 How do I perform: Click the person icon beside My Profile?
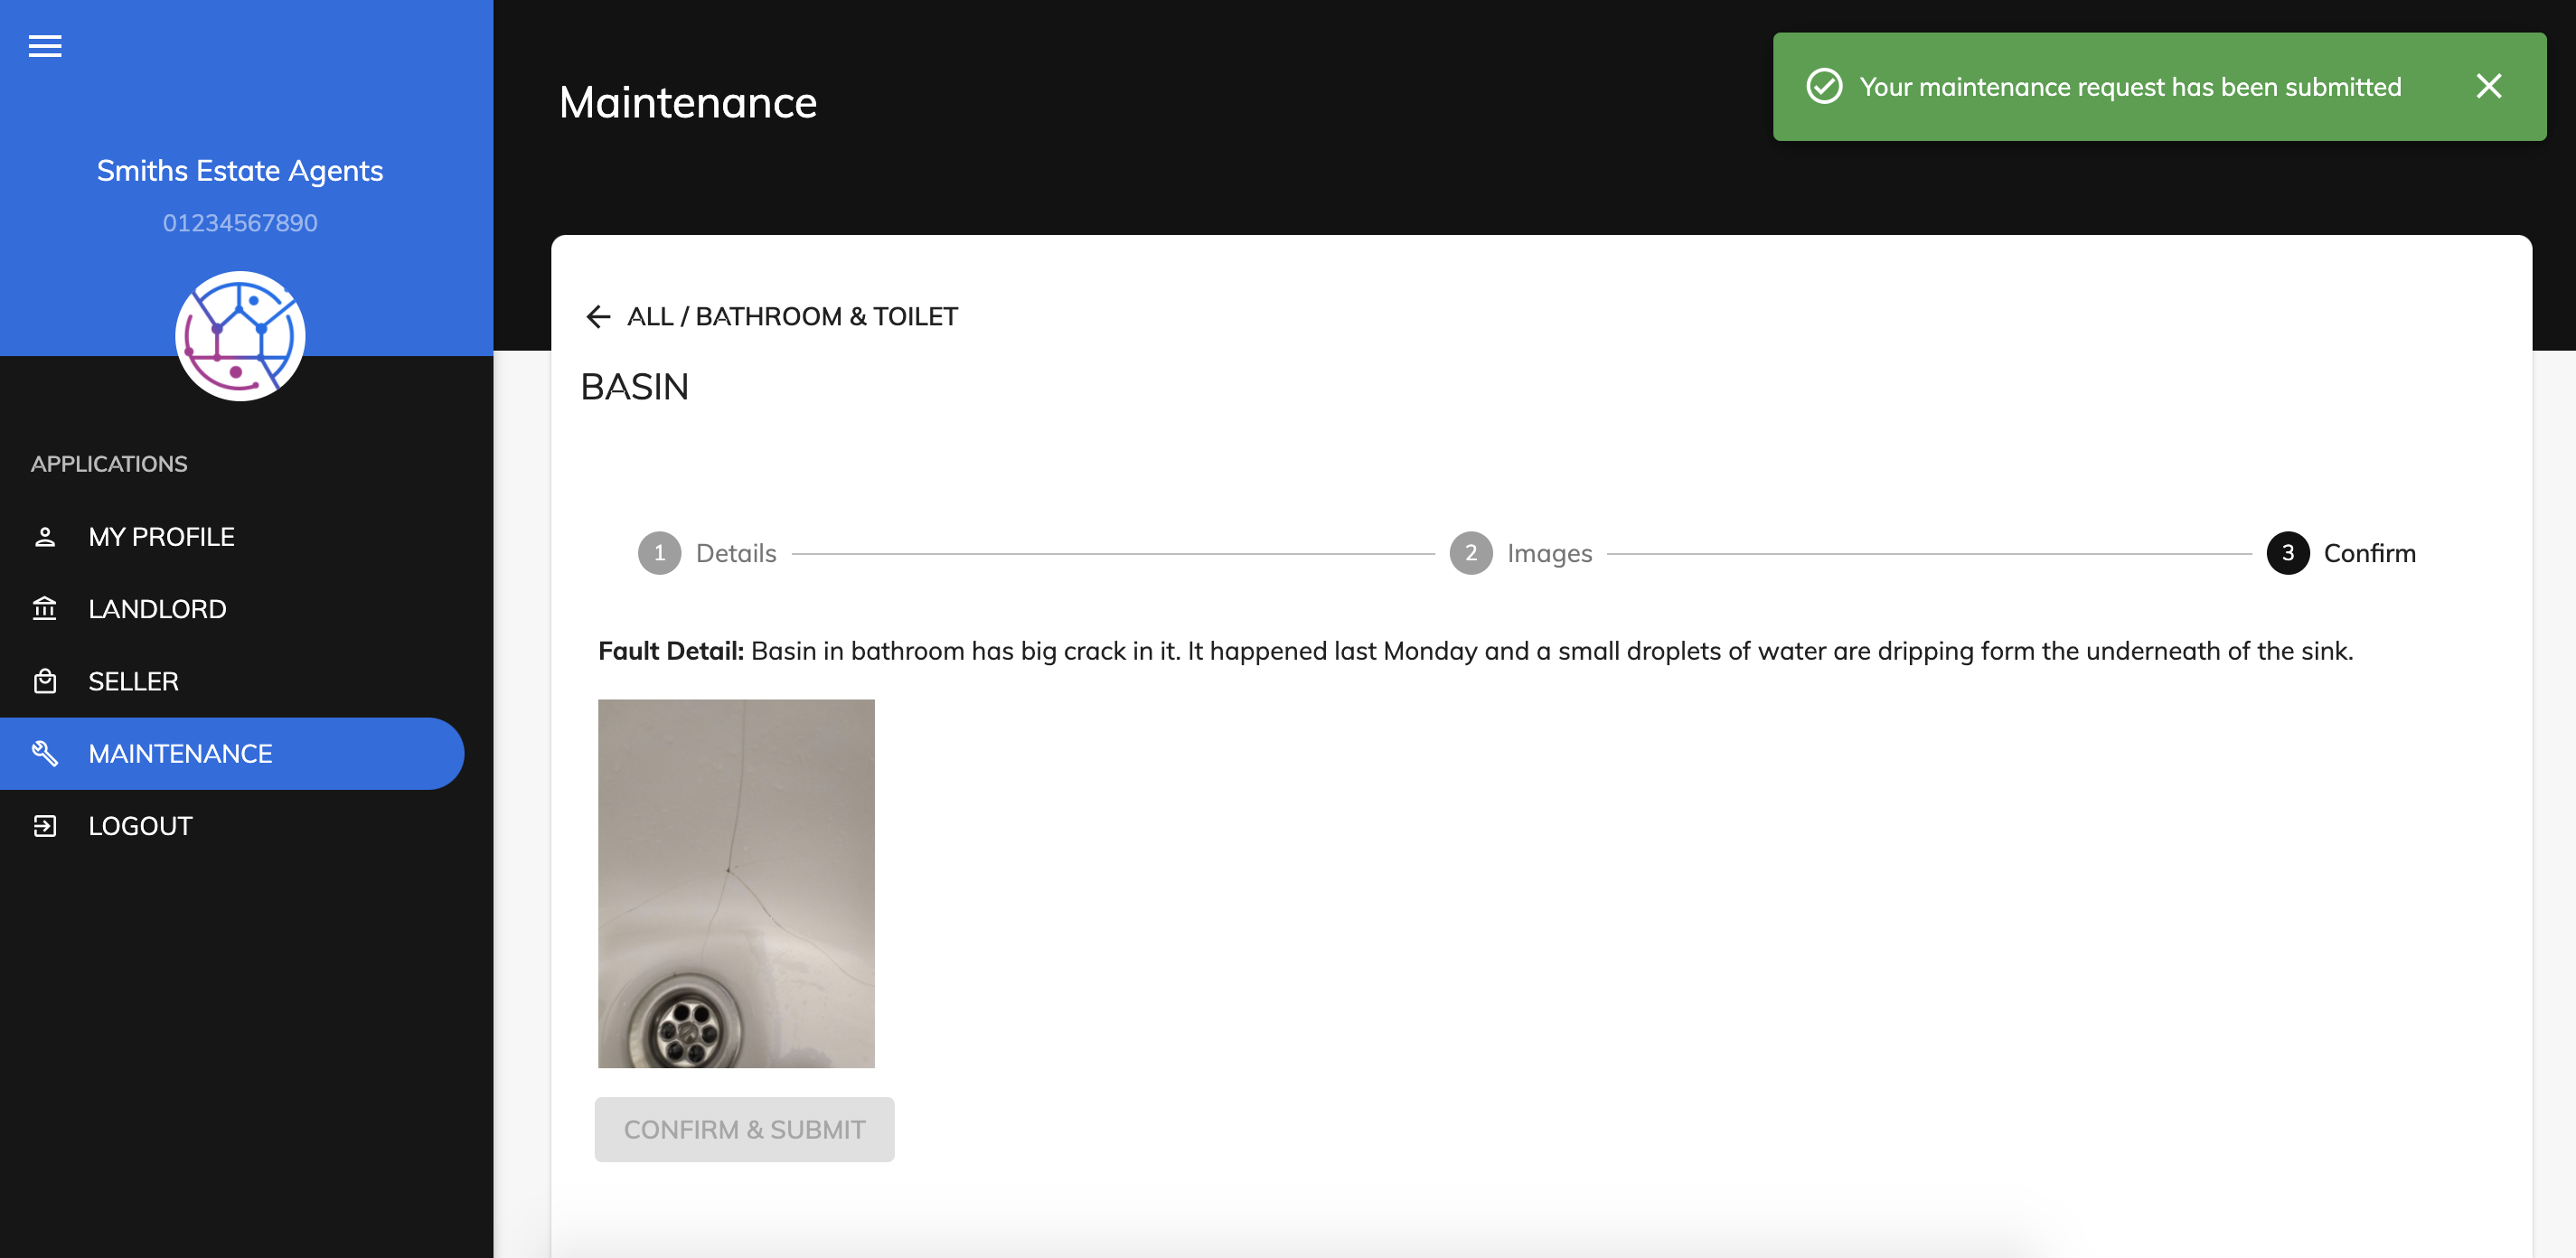45,537
